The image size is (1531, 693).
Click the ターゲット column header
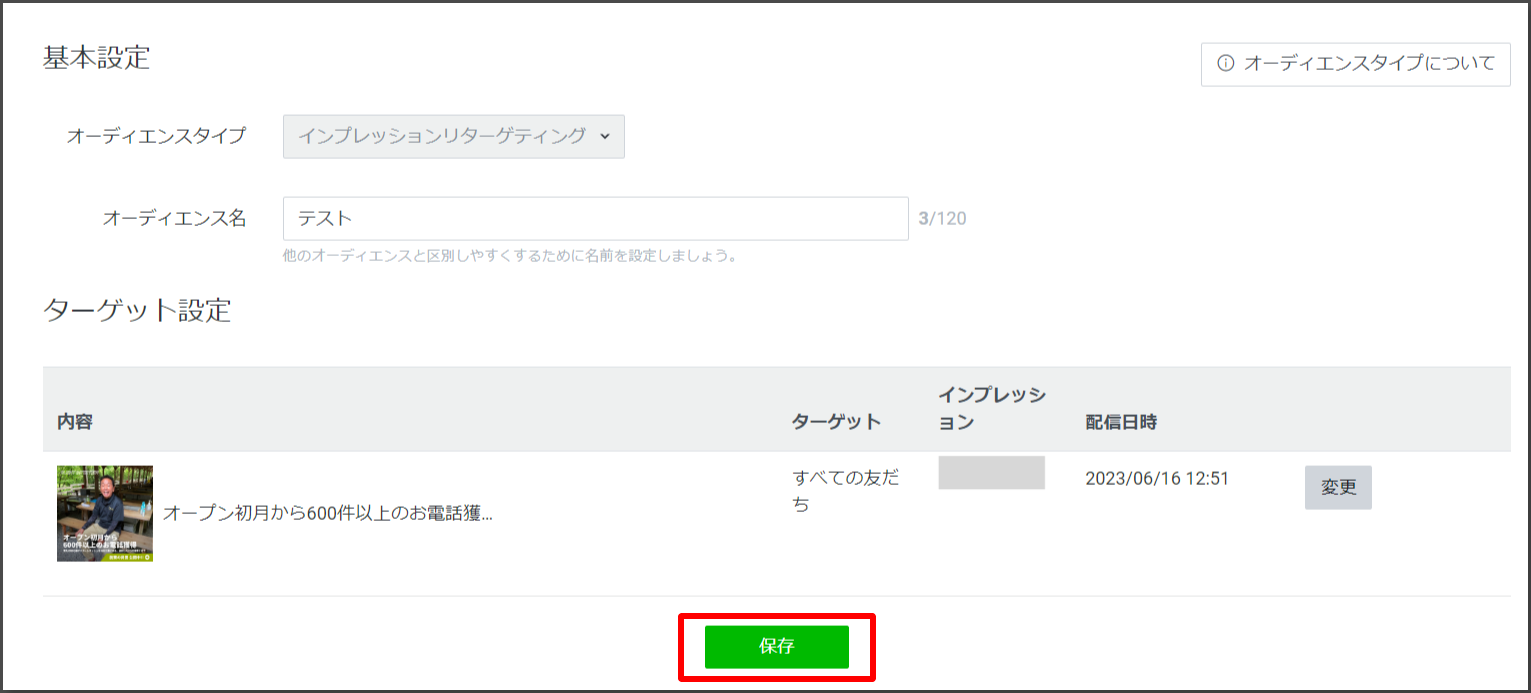tap(836, 422)
